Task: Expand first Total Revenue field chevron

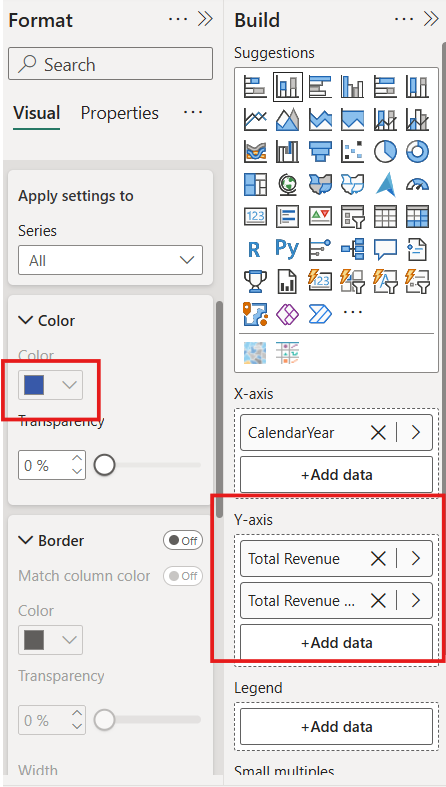Action: coord(415,559)
